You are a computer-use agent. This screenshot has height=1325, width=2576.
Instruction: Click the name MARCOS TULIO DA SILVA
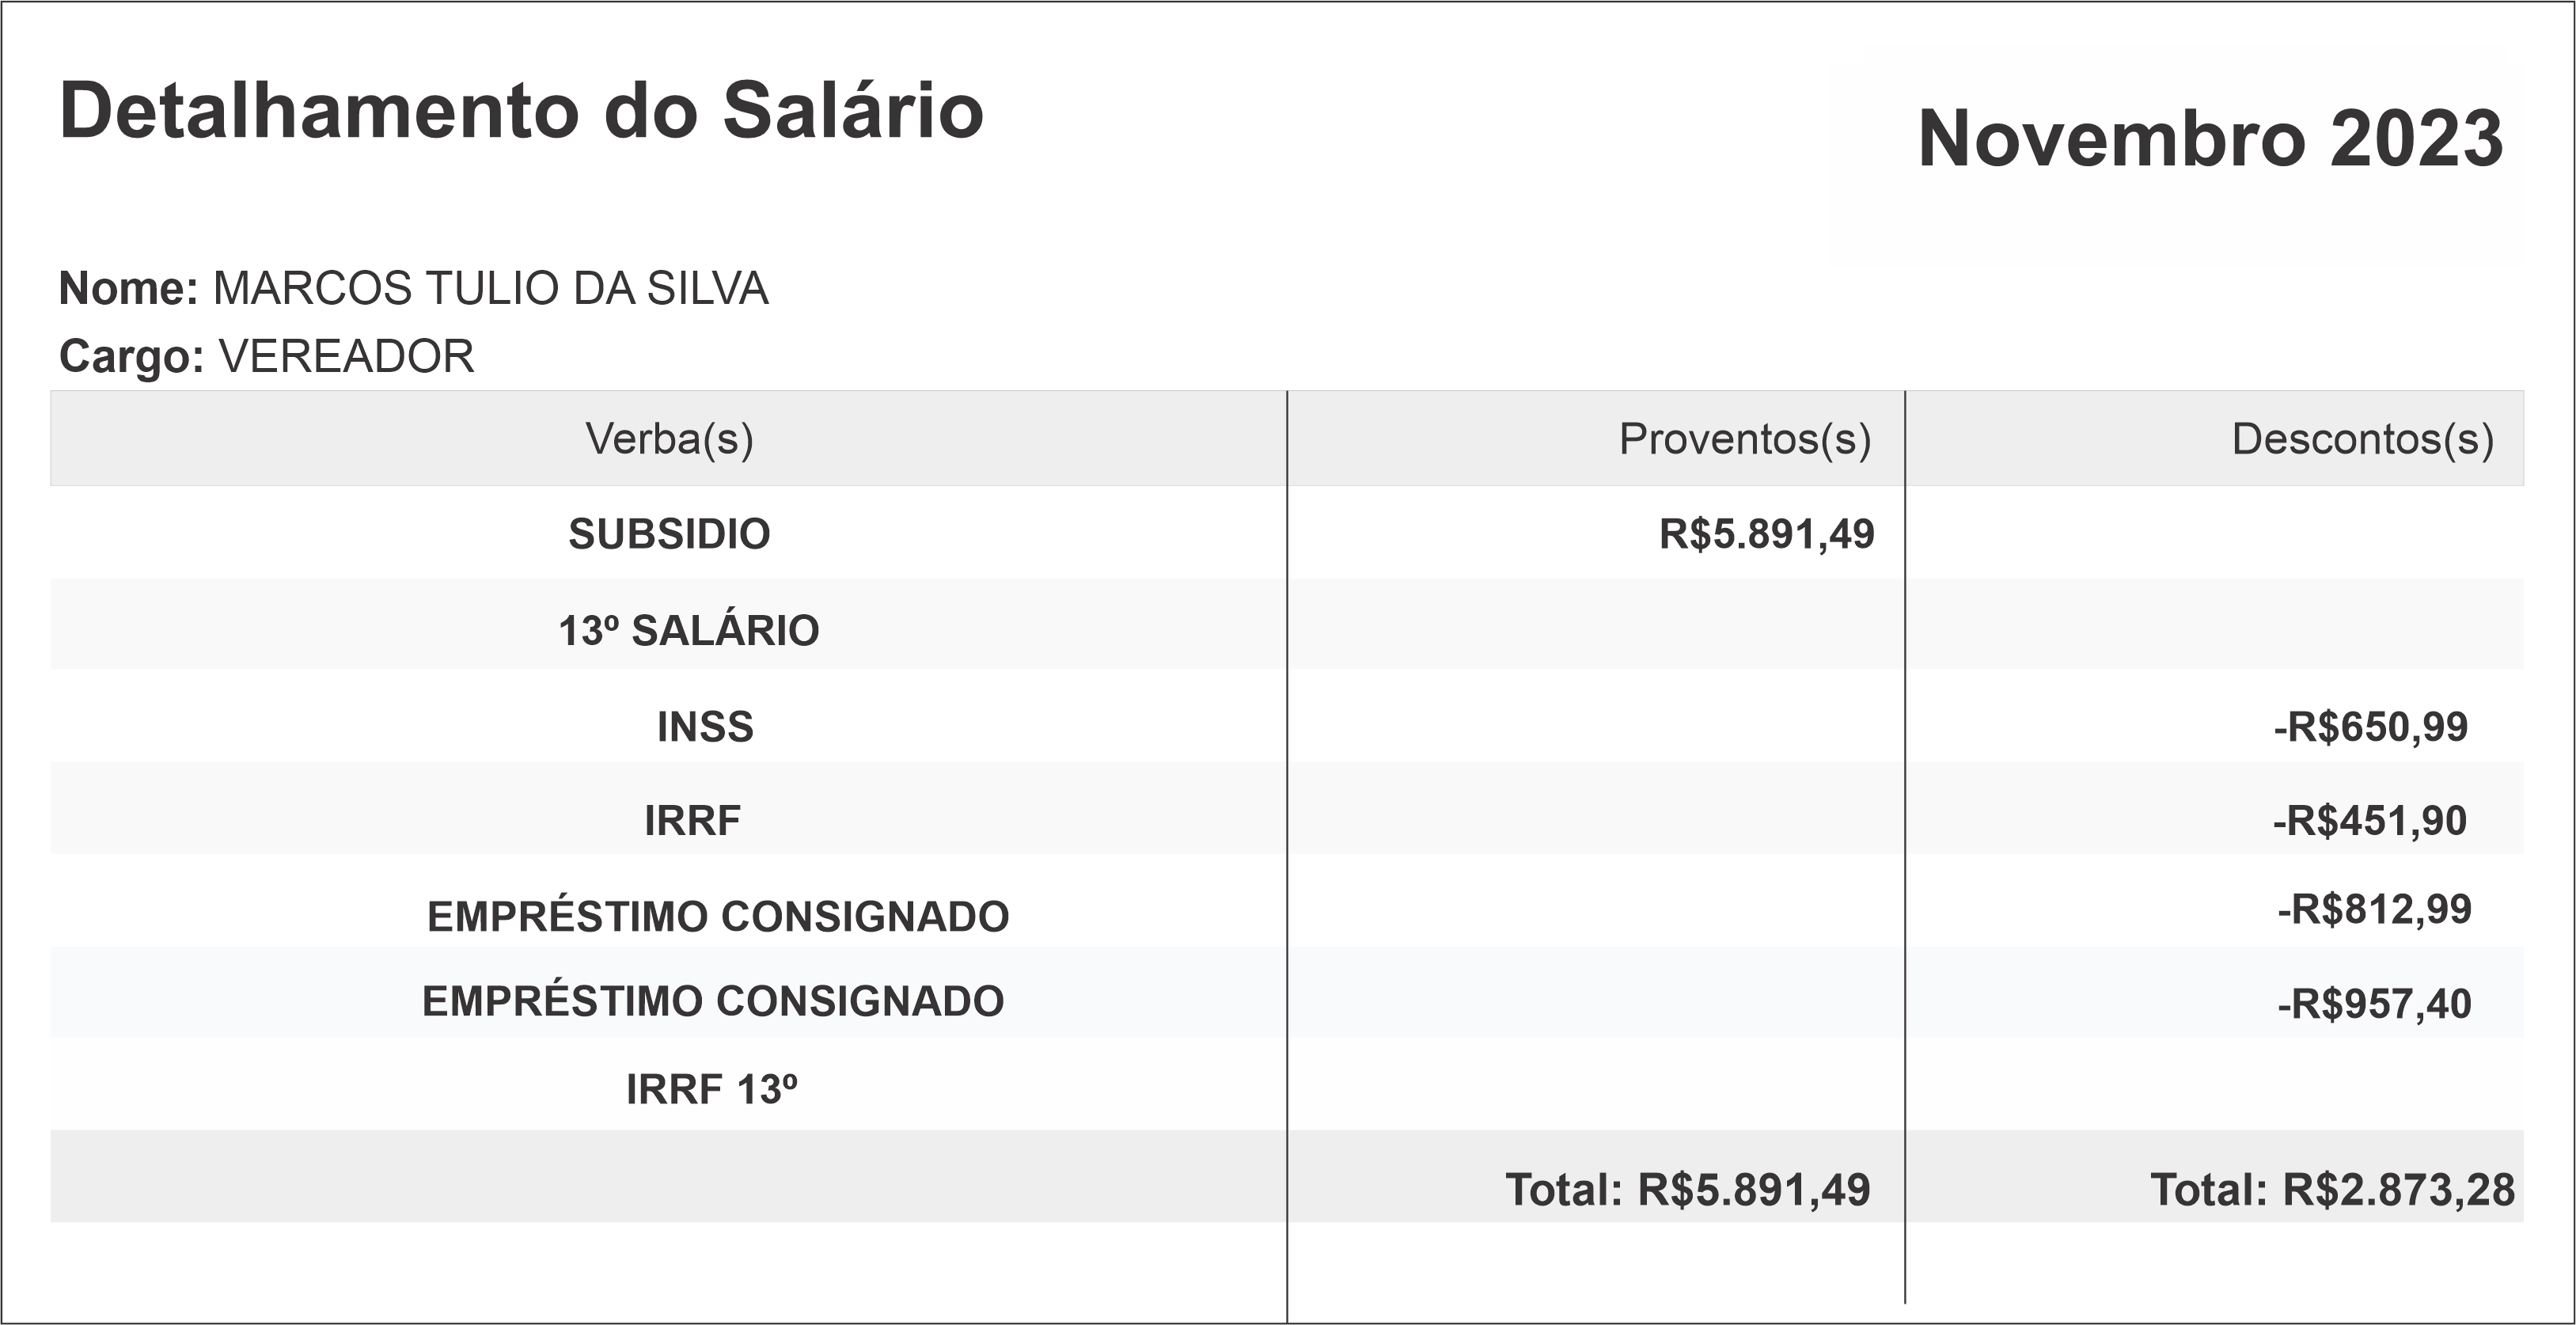coord(490,289)
